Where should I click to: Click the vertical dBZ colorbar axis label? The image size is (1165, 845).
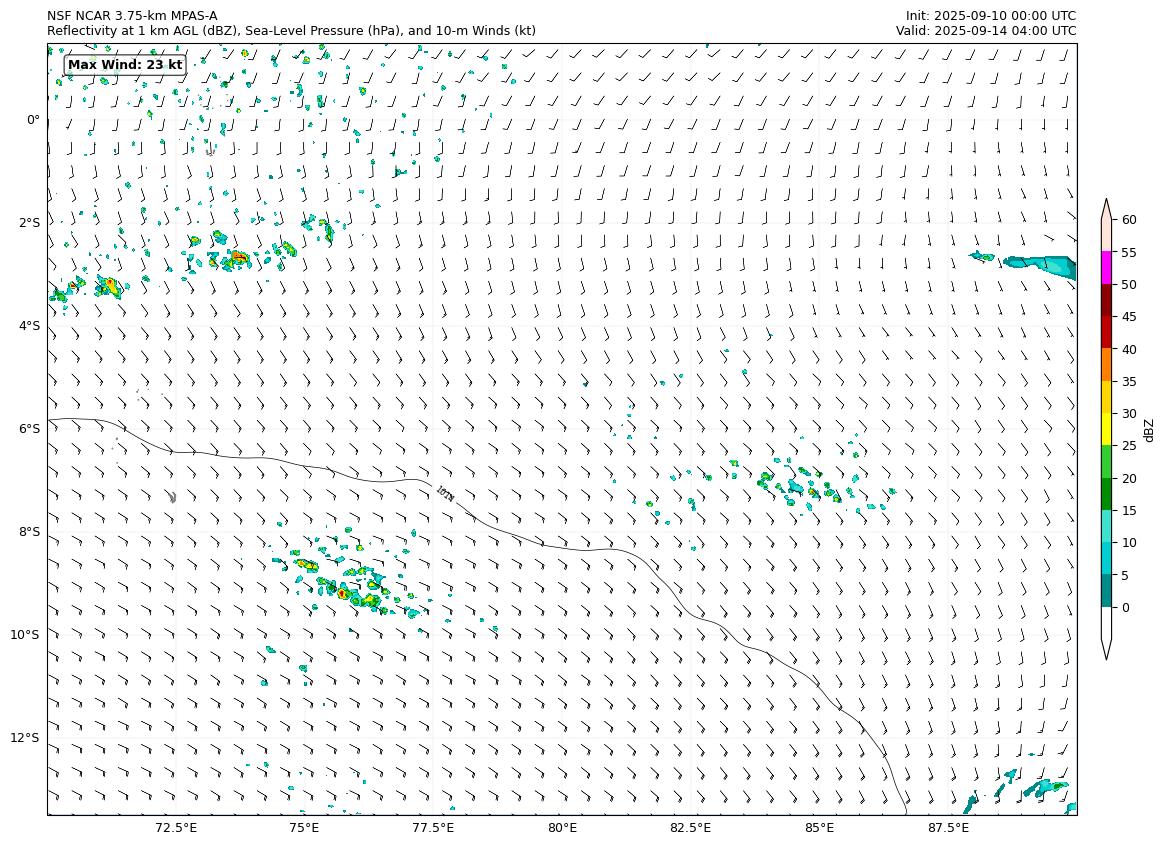pos(1149,430)
